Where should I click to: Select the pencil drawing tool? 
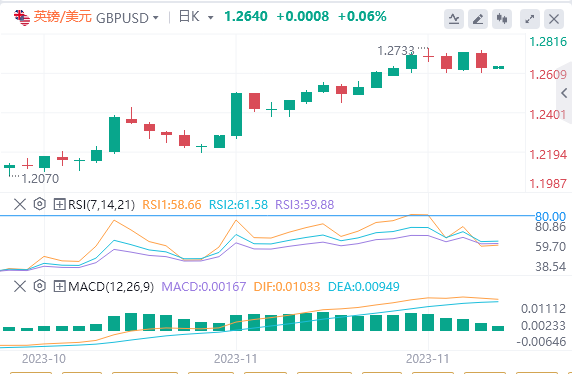click(x=478, y=19)
